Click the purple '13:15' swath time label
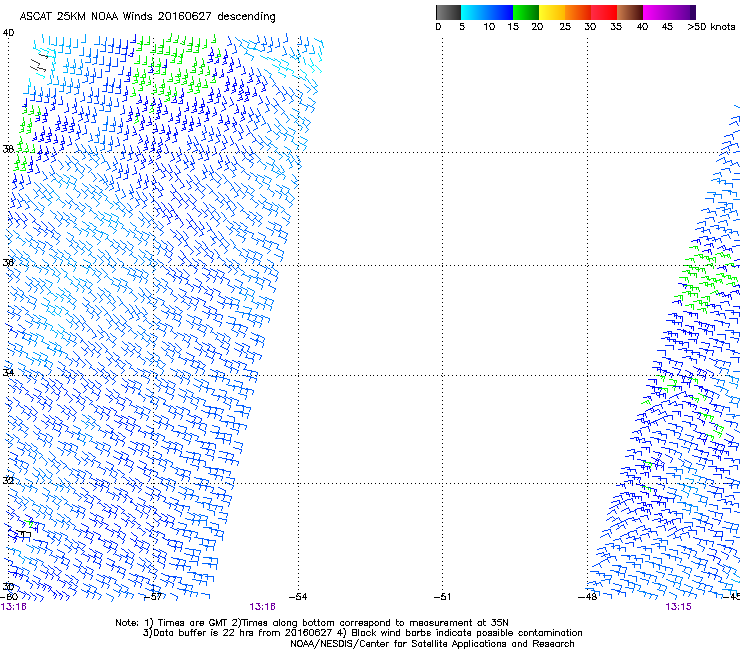The height and width of the screenshot is (650, 740). [x=678, y=607]
